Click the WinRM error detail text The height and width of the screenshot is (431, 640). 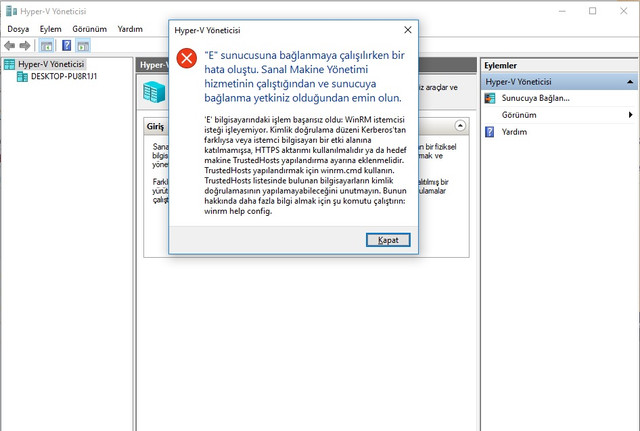coord(305,165)
